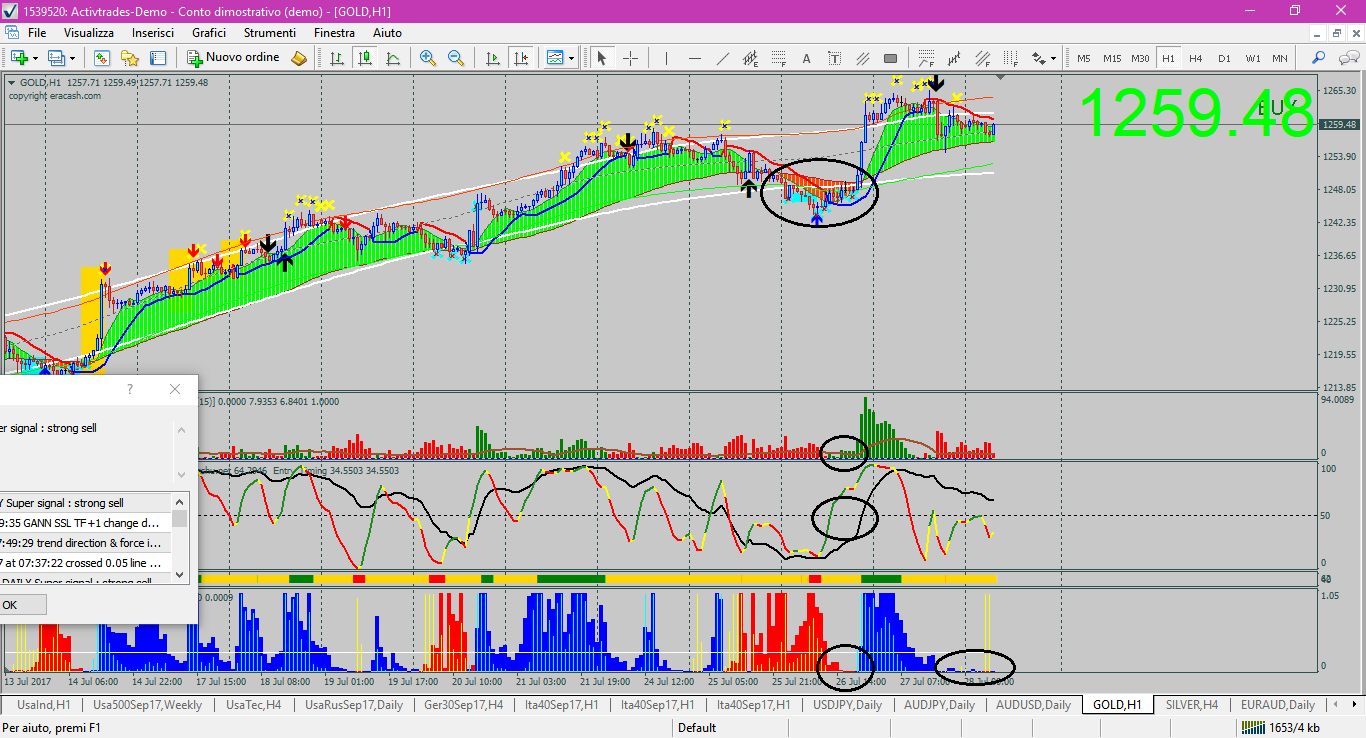Click the alert list vertical scrollbar
The image size is (1366, 738).
180,537
